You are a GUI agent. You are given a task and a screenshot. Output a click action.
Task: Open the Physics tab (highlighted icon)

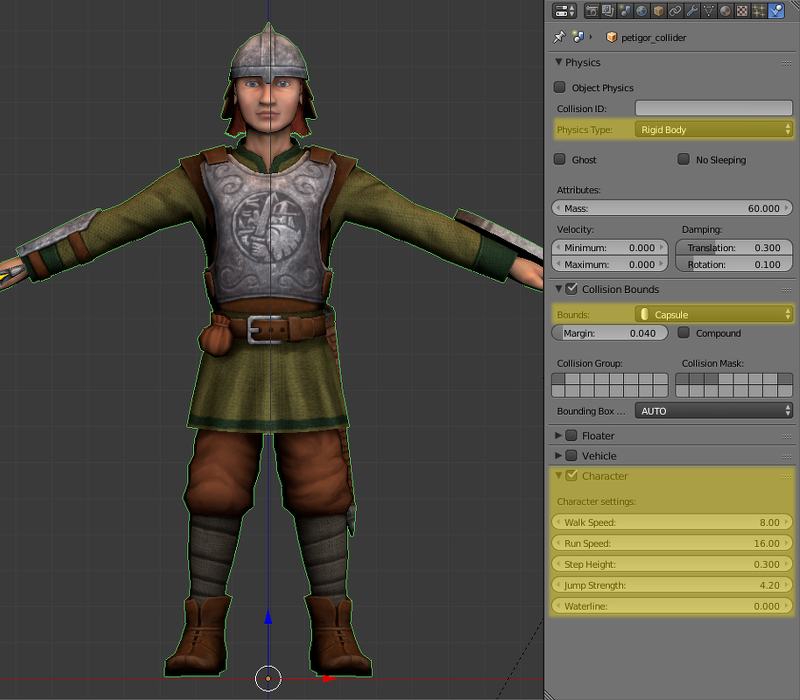(776, 11)
